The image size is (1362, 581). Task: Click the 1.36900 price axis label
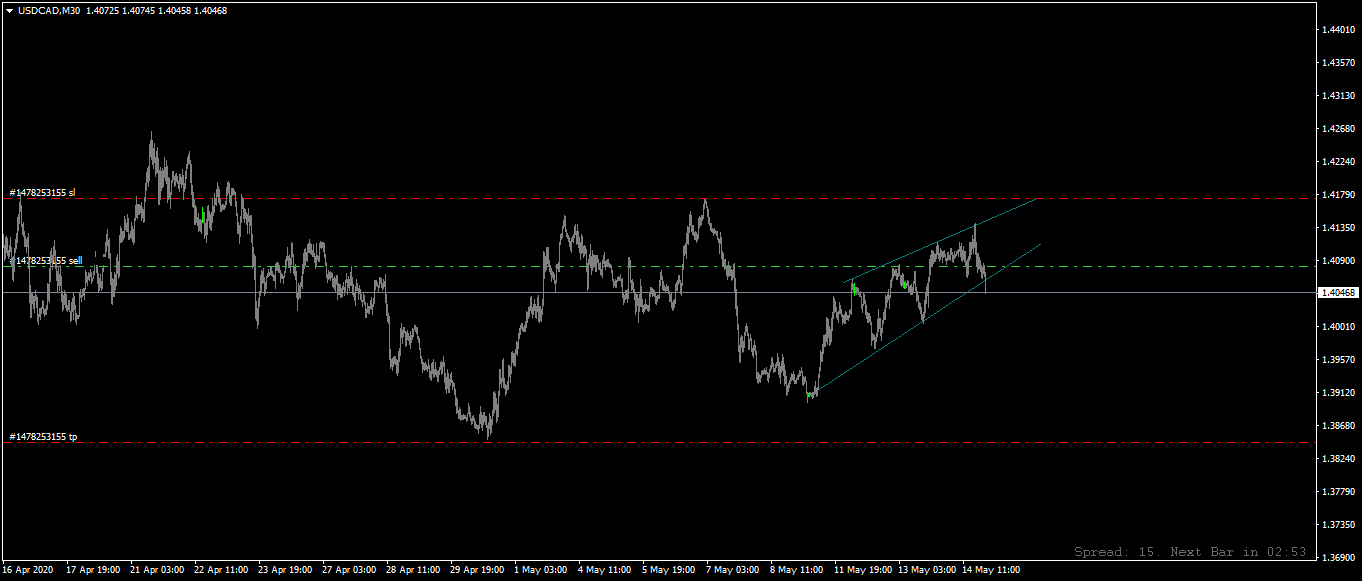(x=1338, y=558)
